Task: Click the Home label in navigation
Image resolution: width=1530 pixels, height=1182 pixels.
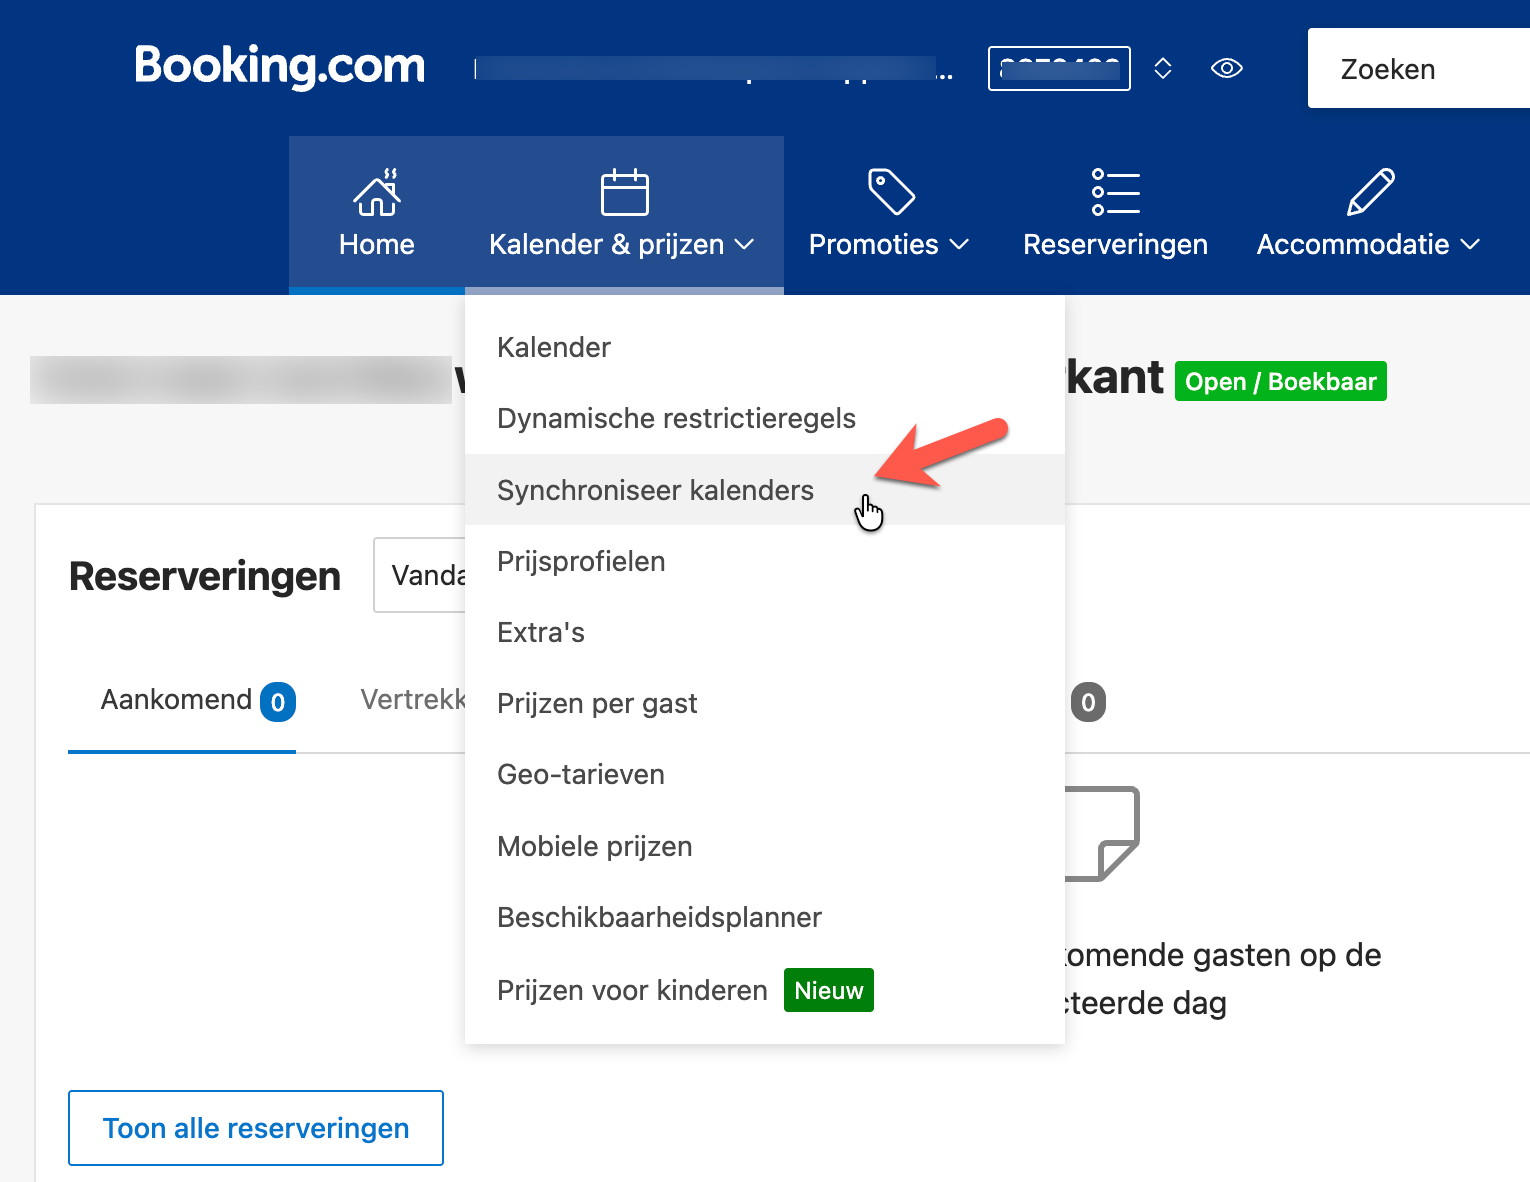Action: pos(377,244)
